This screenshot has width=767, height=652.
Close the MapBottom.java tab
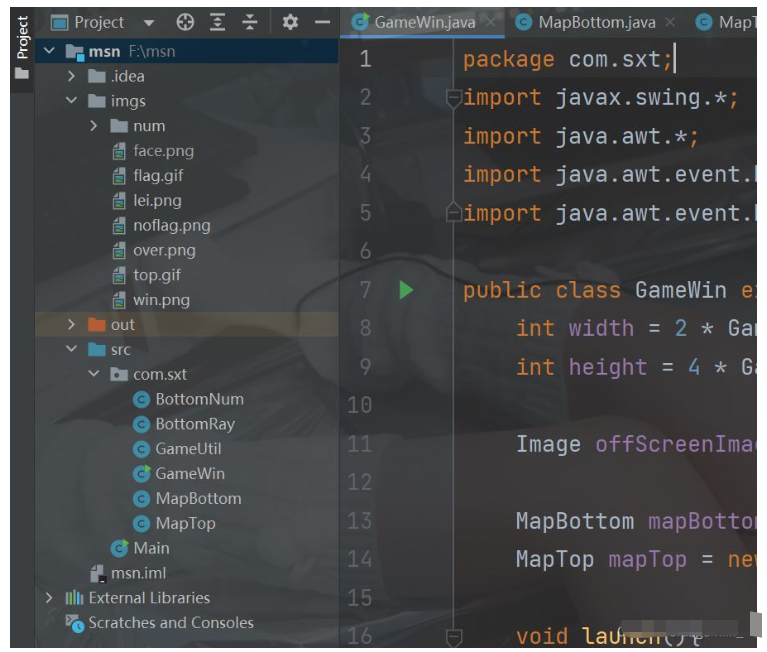click(670, 22)
